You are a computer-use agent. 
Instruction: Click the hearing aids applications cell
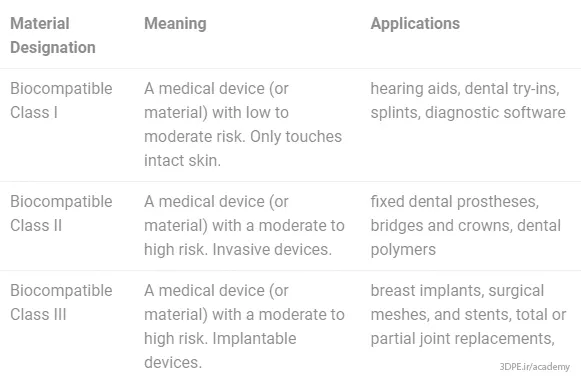468,100
